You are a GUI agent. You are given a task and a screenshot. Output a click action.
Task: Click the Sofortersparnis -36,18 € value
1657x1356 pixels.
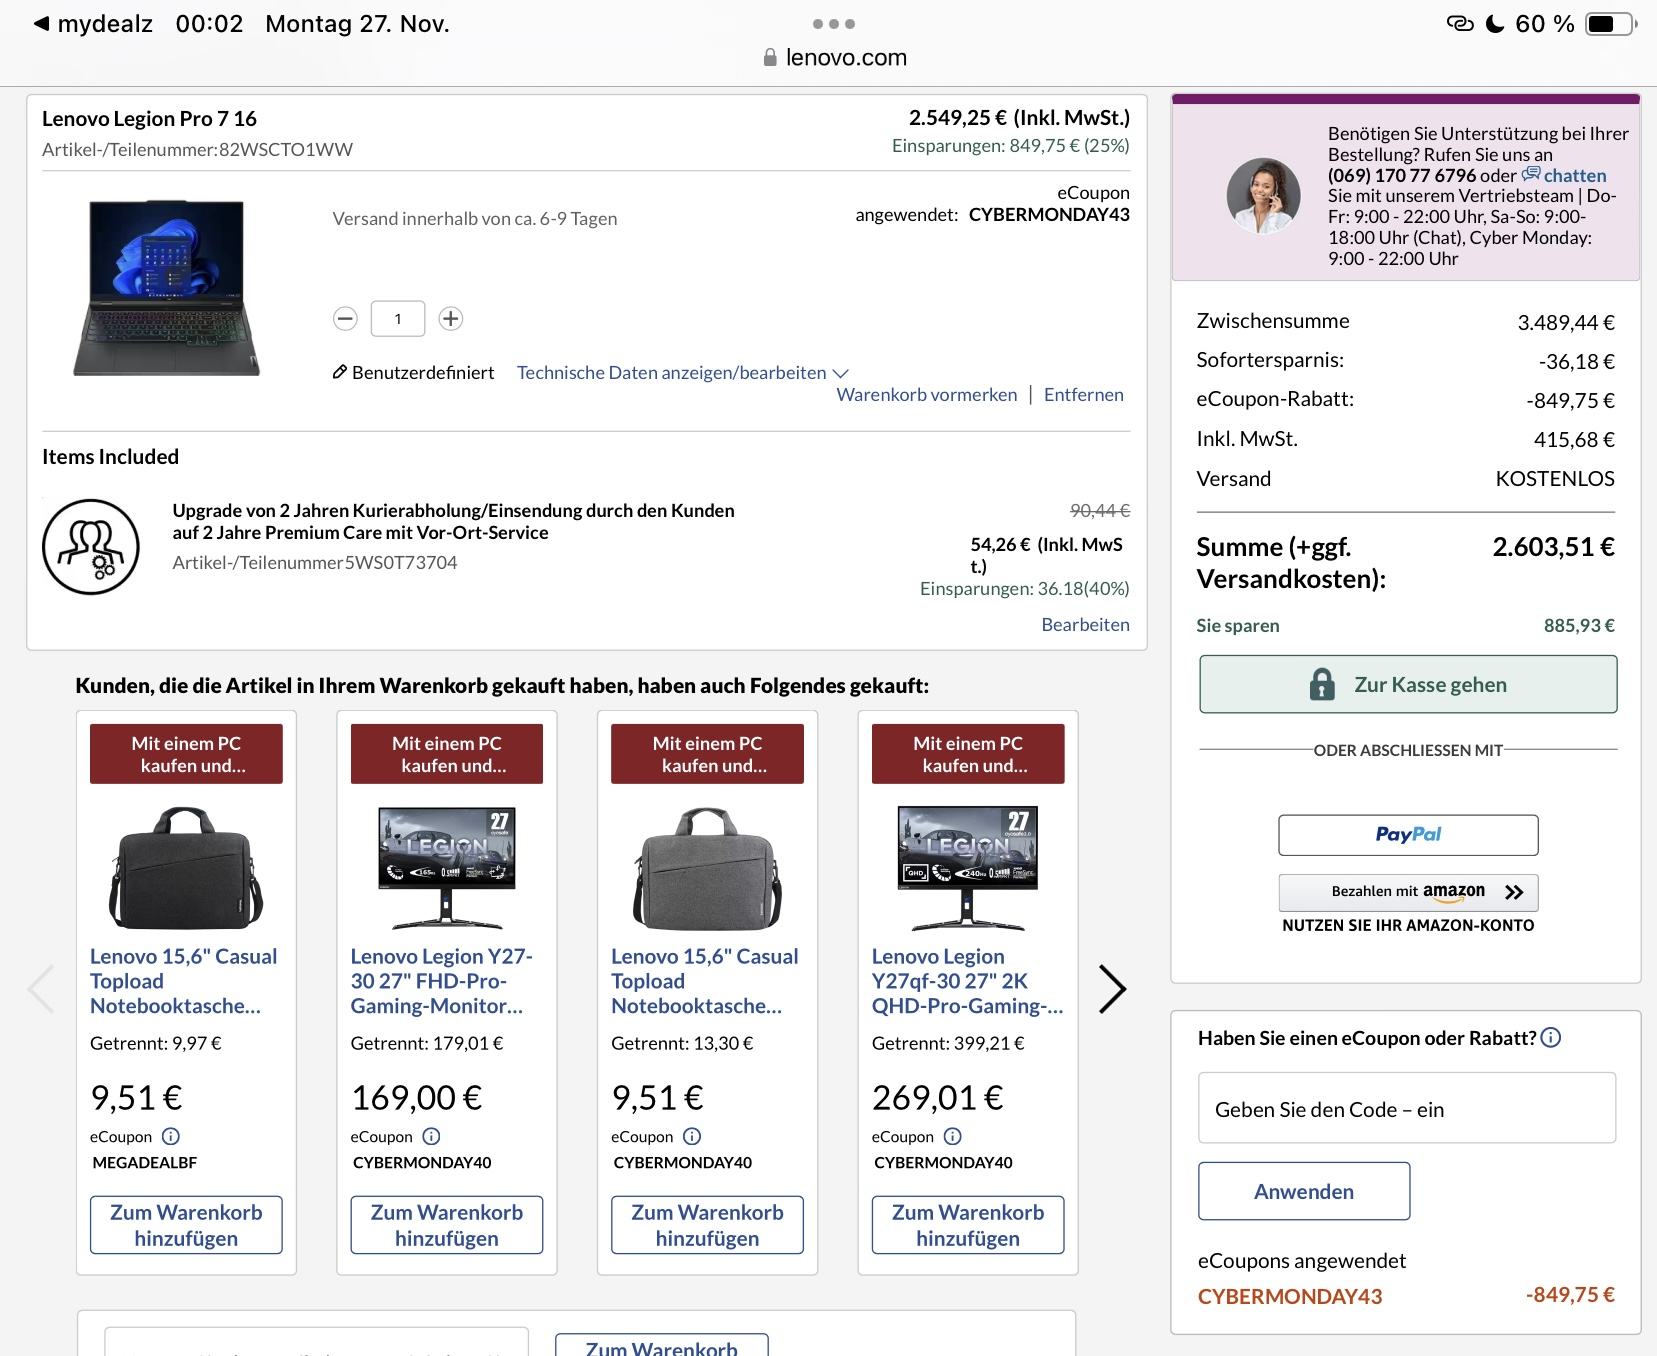coord(1576,361)
